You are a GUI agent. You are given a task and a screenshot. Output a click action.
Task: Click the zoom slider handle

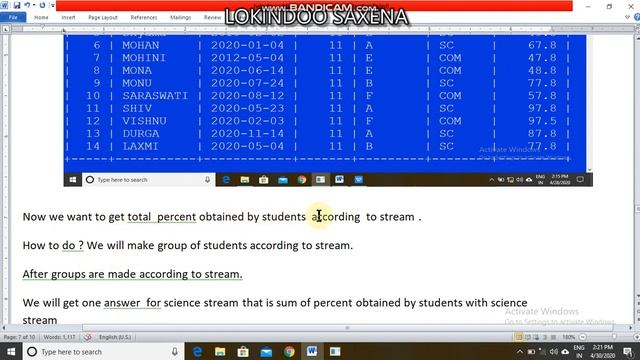coord(614,337)
